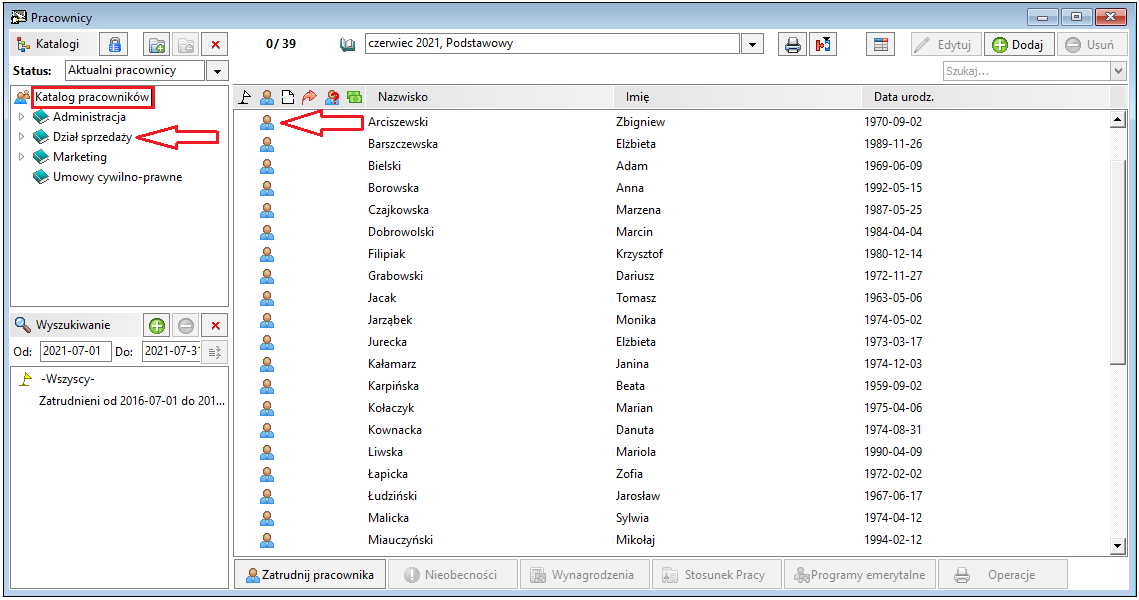The image size is (1139, 600).
Task: Click the printer icon in the toolbar
Action: [x=793, y=44]
